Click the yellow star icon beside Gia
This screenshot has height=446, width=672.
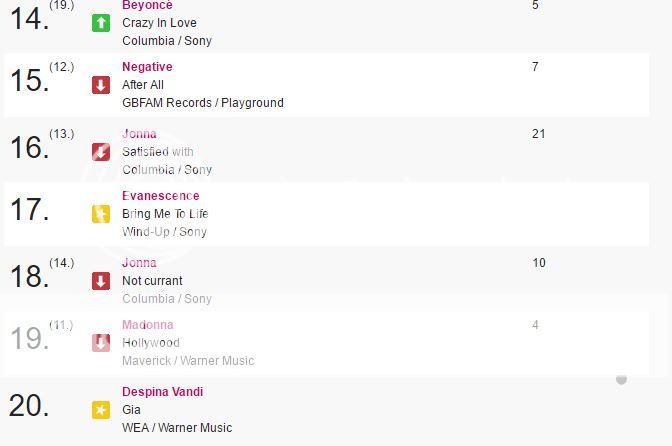tap(101, 410)
